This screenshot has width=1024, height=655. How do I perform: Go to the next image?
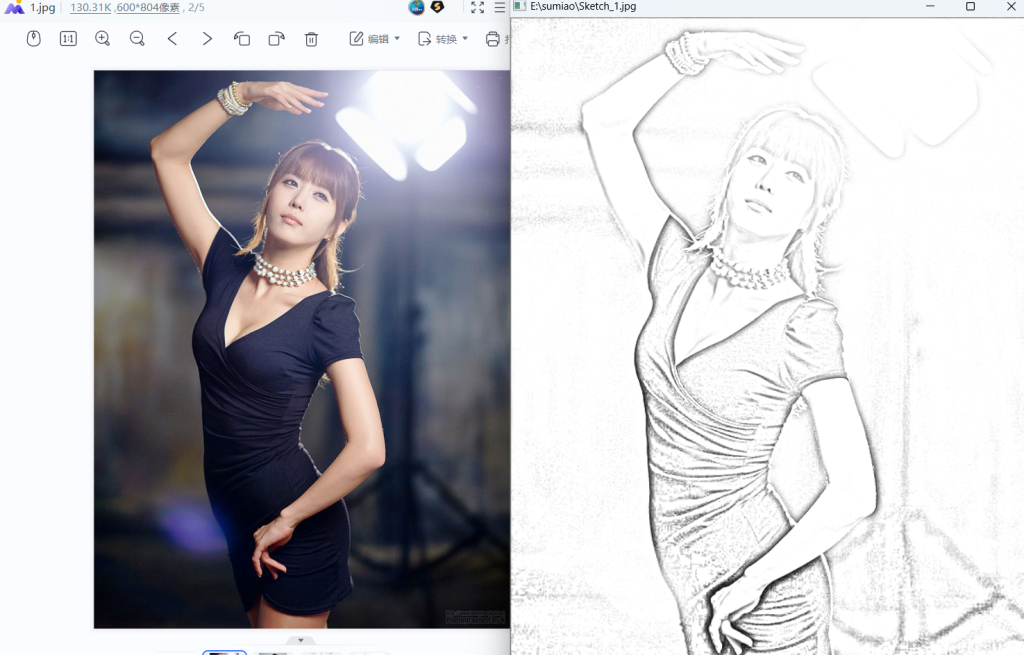tap(207, 39)
